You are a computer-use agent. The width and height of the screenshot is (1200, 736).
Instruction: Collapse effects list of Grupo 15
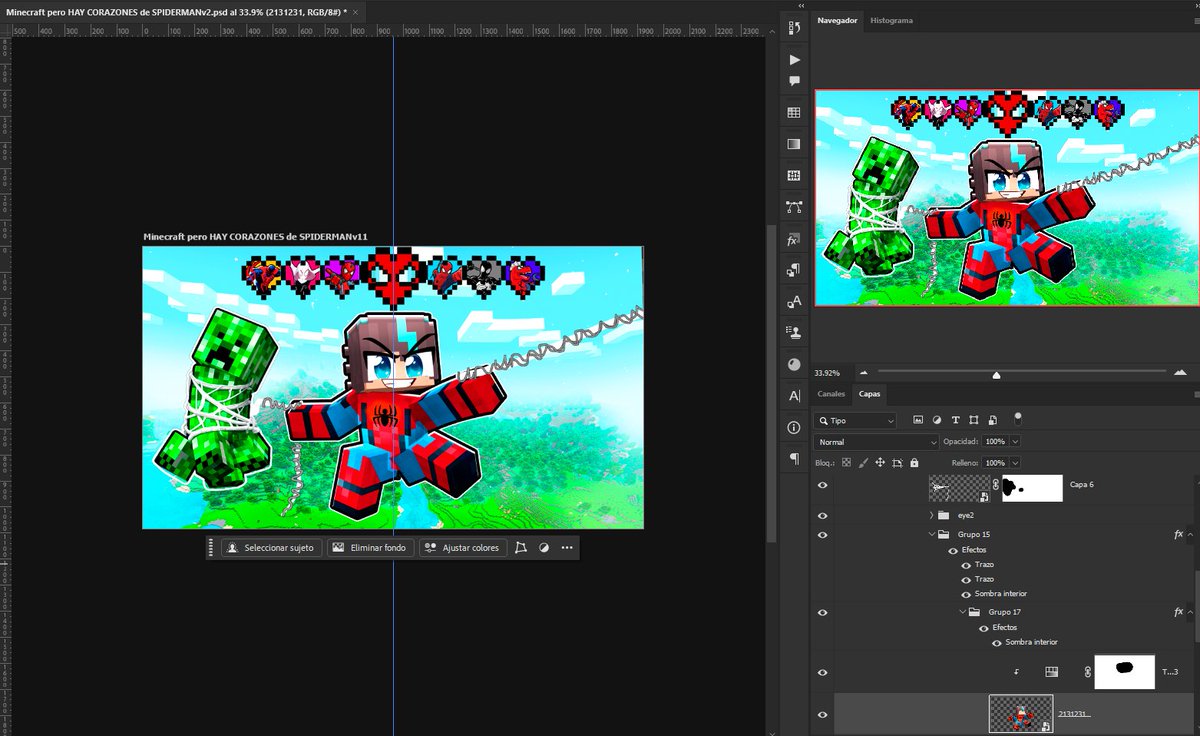1190,535
